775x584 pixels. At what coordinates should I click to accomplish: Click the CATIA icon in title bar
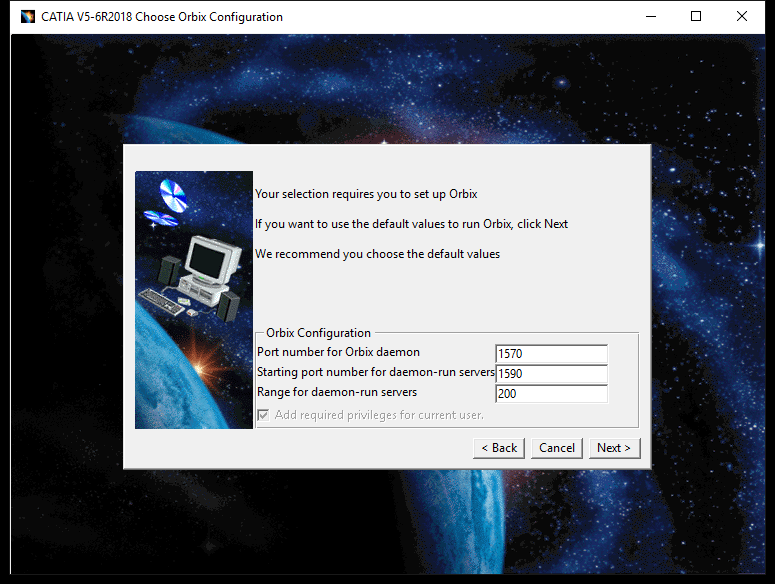tap(28, 17)
